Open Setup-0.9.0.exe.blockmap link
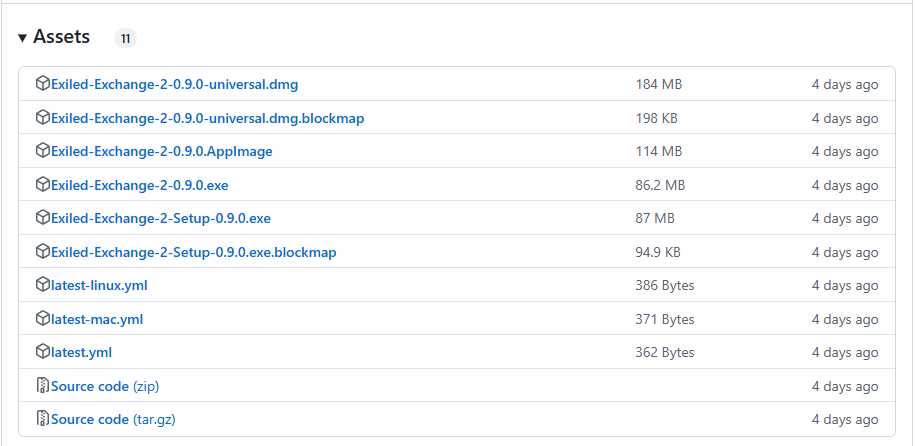The height and width of the screenshot is (446, 915). pyautogui.click(x=193, y=252)
